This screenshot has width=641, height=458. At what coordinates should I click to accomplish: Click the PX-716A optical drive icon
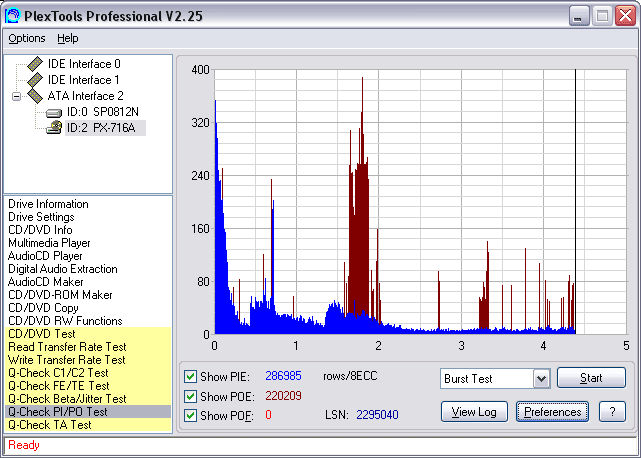coord(54,128)
